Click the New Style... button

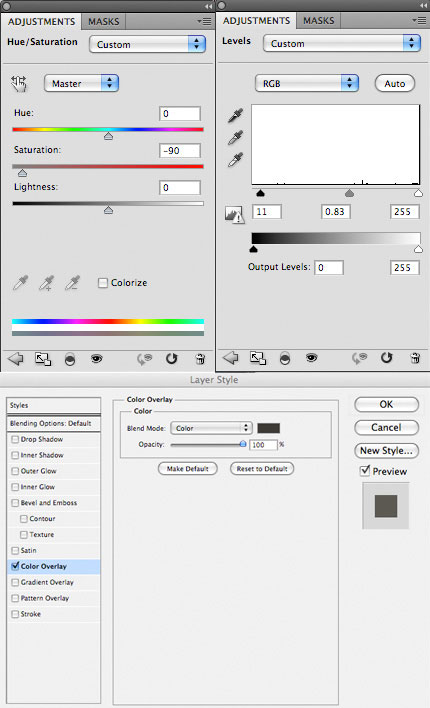click(387, 451)
